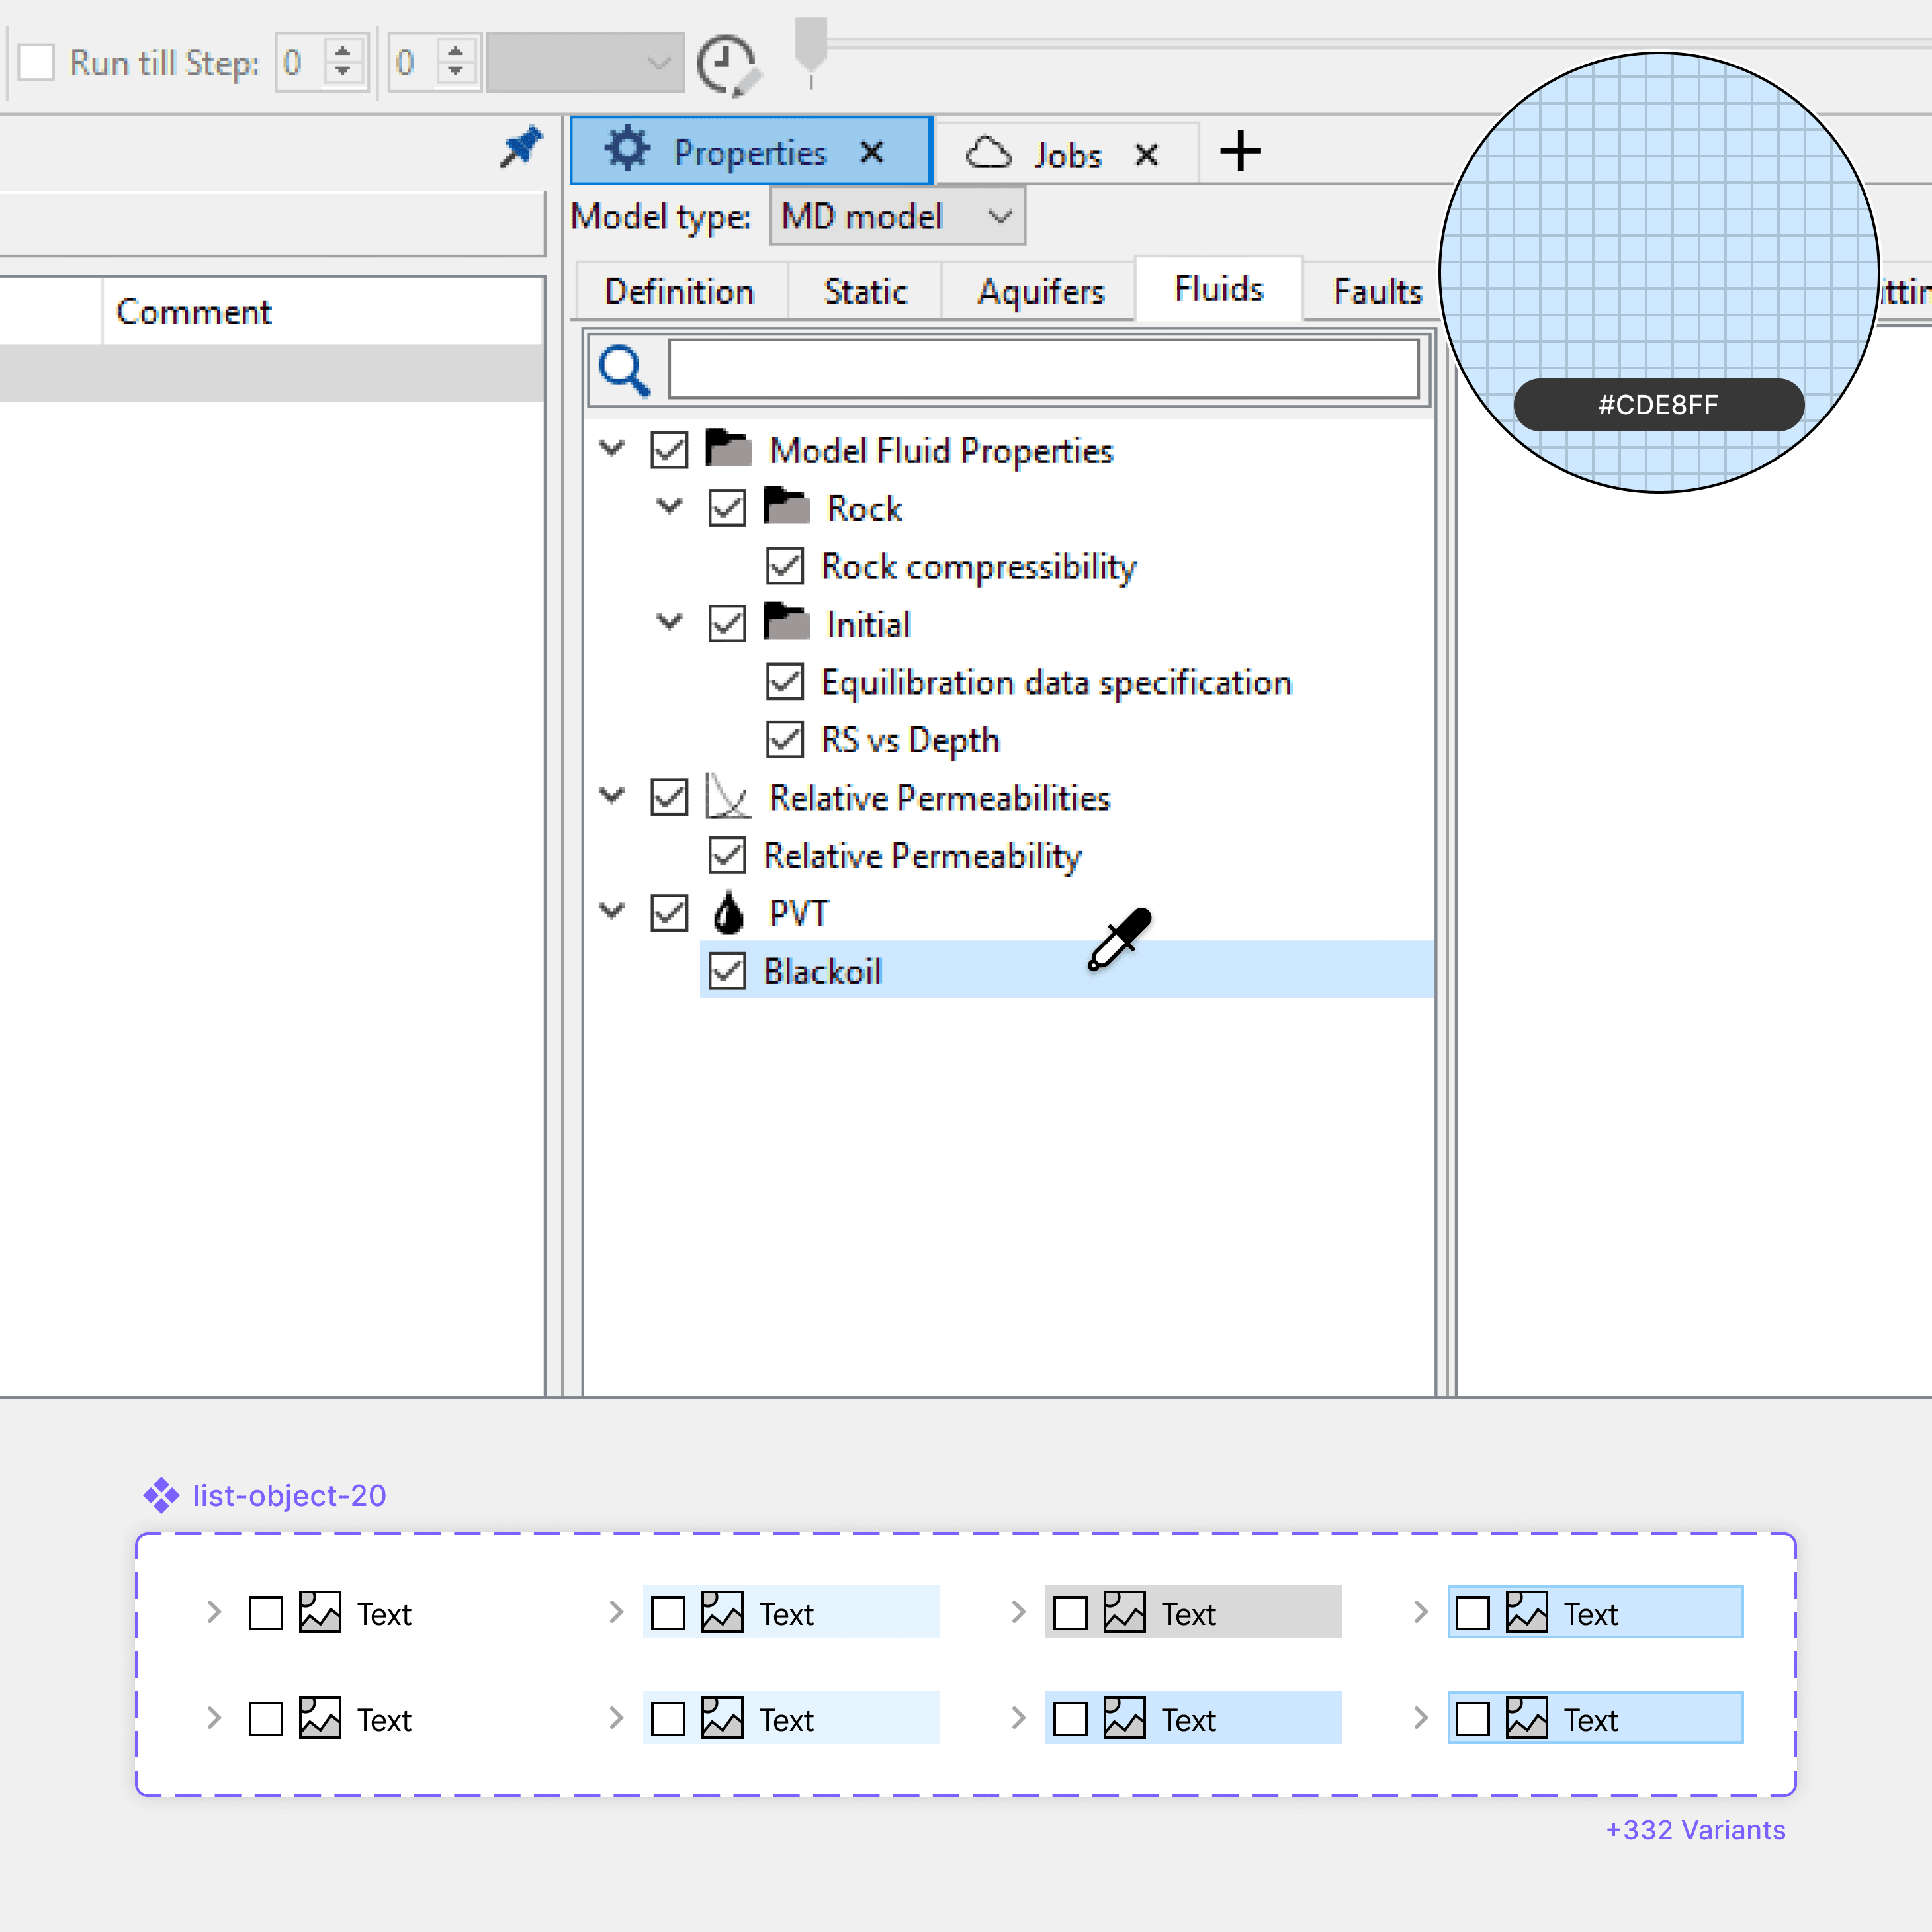Click the Model Fluid Properties folder icon
The height and width of the screenshot is (1932, 1932).
point(728,448)
